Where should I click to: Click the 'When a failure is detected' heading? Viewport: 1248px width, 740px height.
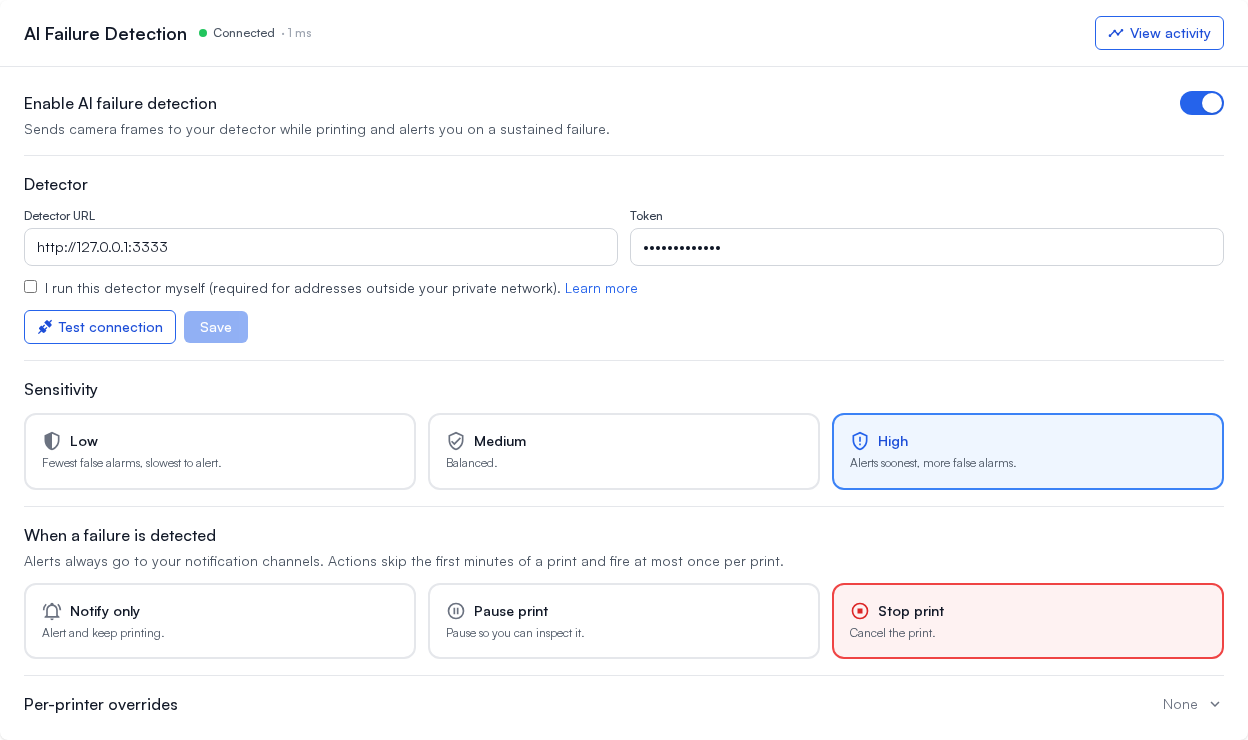(x=120, y=535)
